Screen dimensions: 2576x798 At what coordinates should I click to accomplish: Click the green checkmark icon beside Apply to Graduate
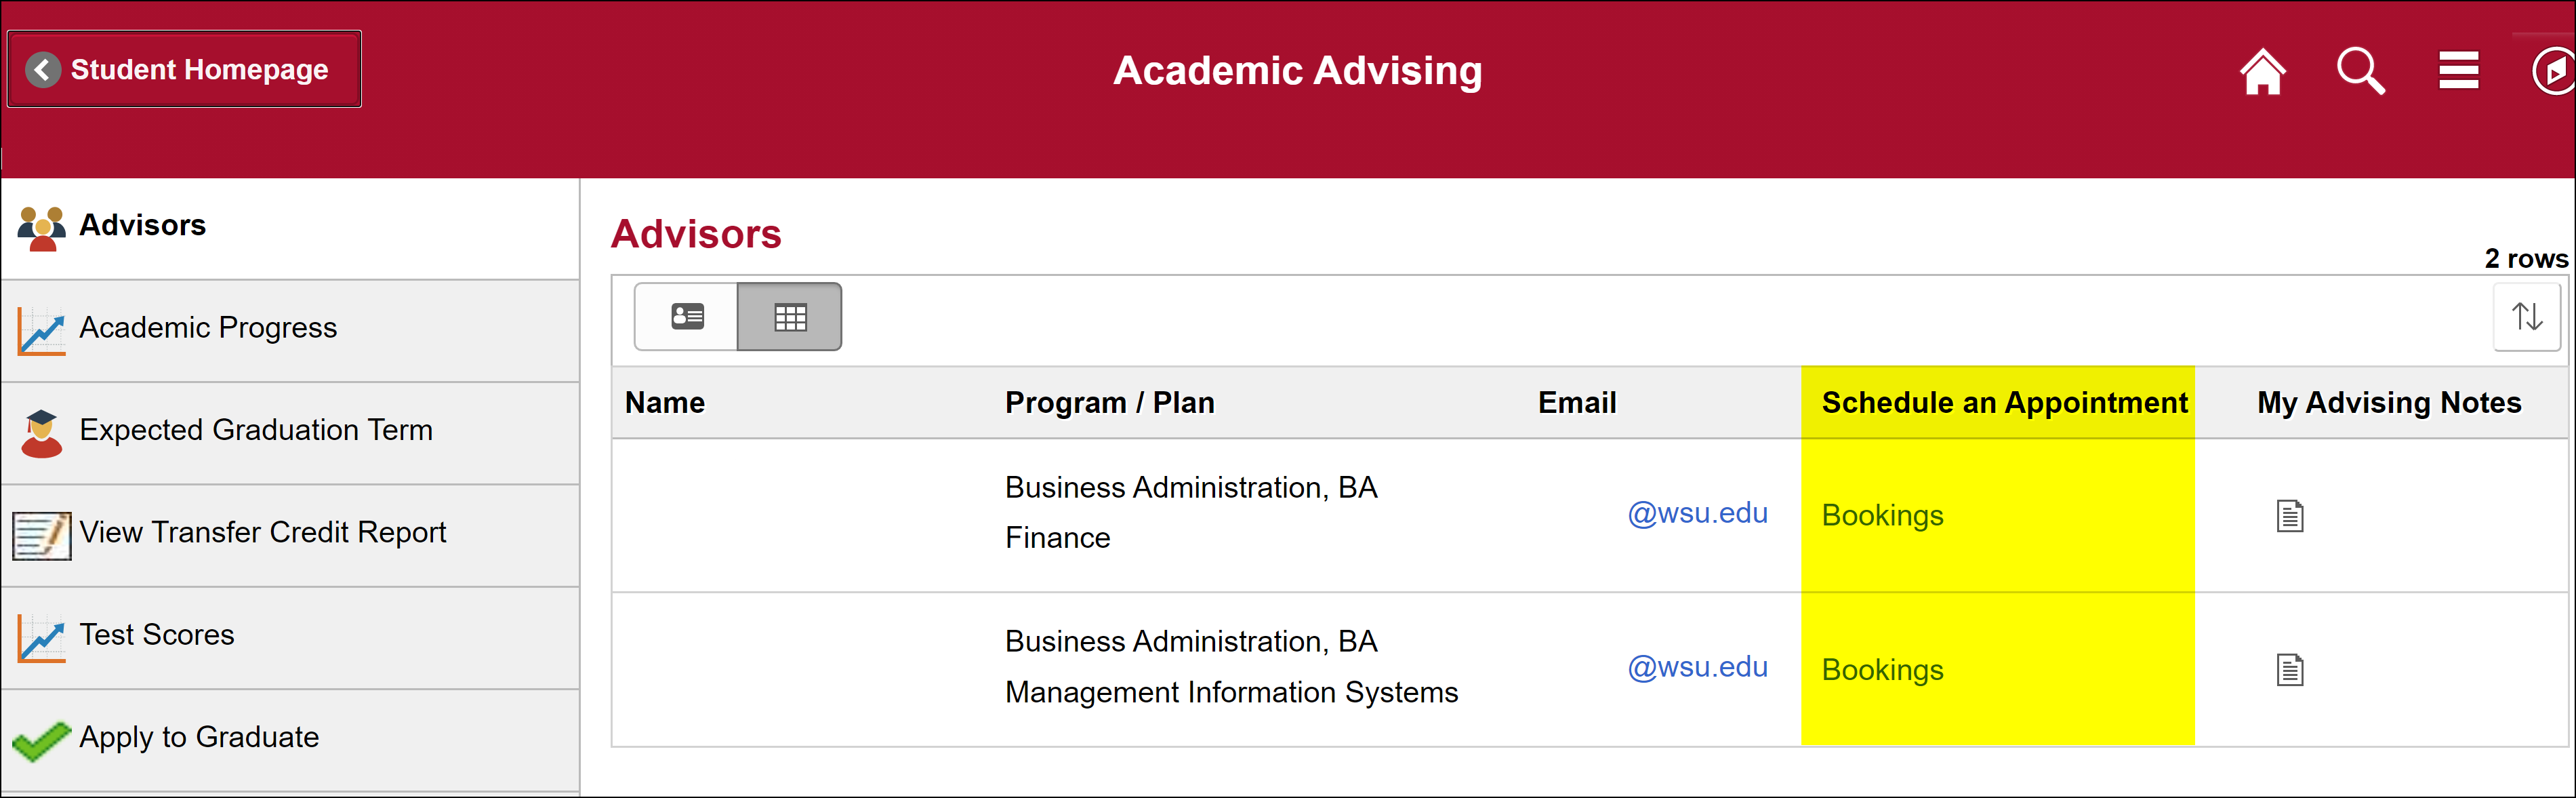point(40,737)
